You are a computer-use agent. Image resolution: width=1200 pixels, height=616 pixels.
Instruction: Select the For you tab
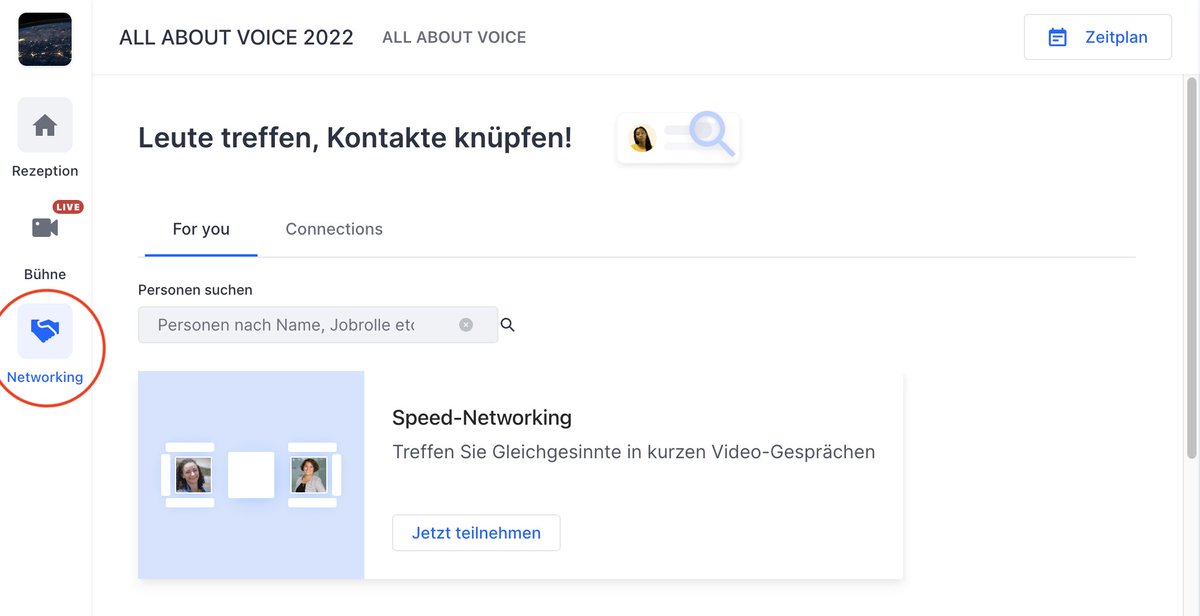pos(200,229)
